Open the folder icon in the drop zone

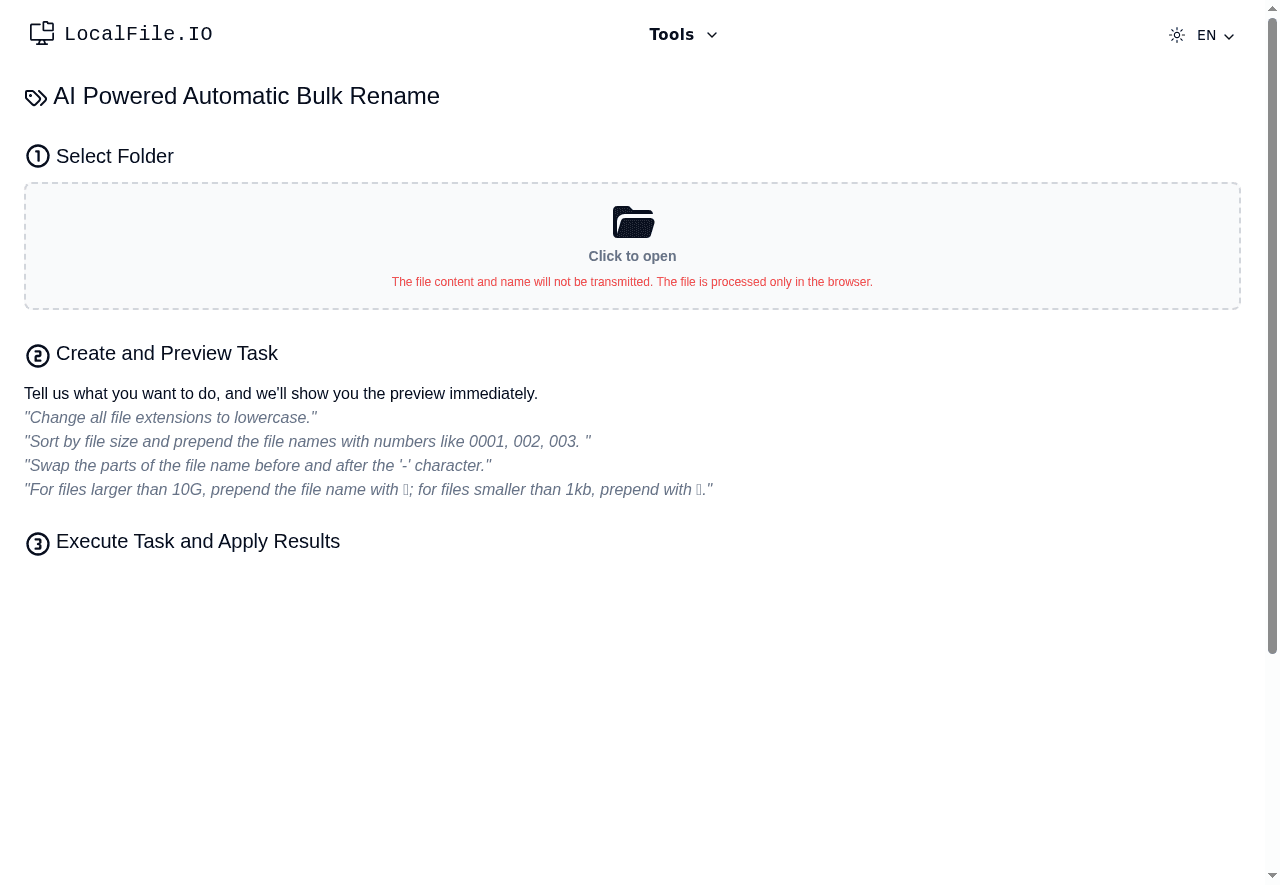point(632,222)
